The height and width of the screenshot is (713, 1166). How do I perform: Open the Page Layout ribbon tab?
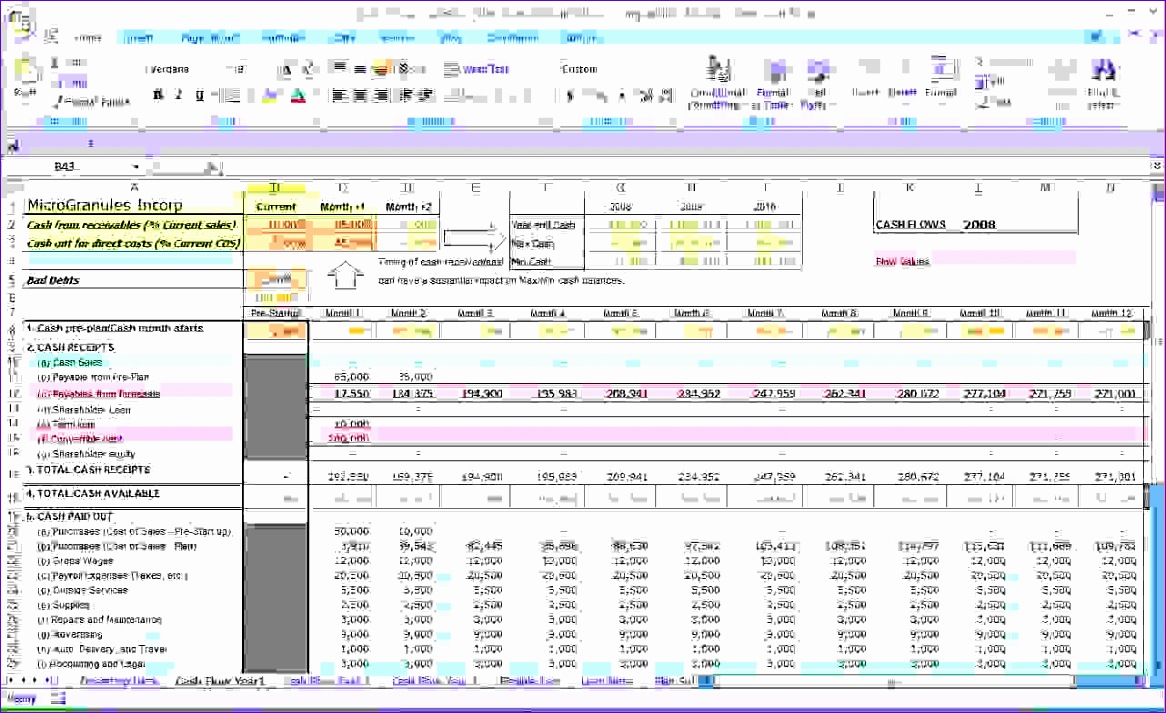click(x=207, y=37)
